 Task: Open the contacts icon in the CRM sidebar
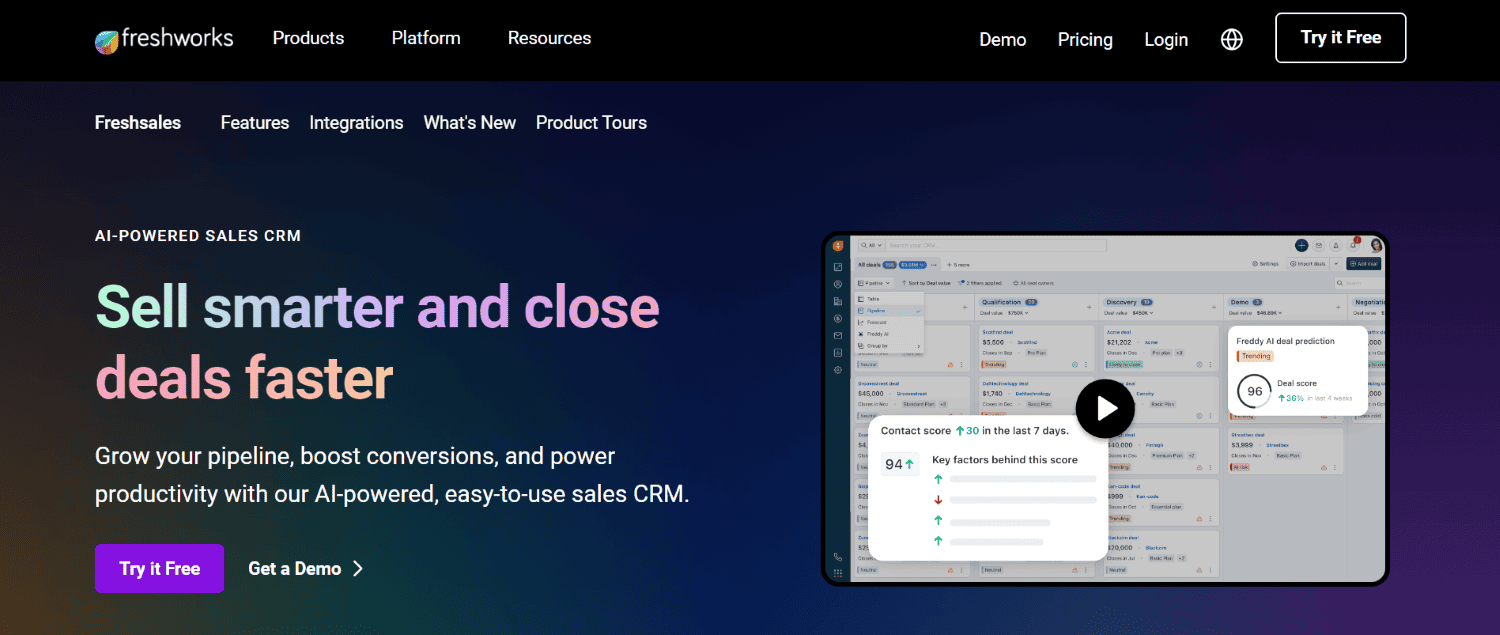pyautogui.click(x=838, y=285)
